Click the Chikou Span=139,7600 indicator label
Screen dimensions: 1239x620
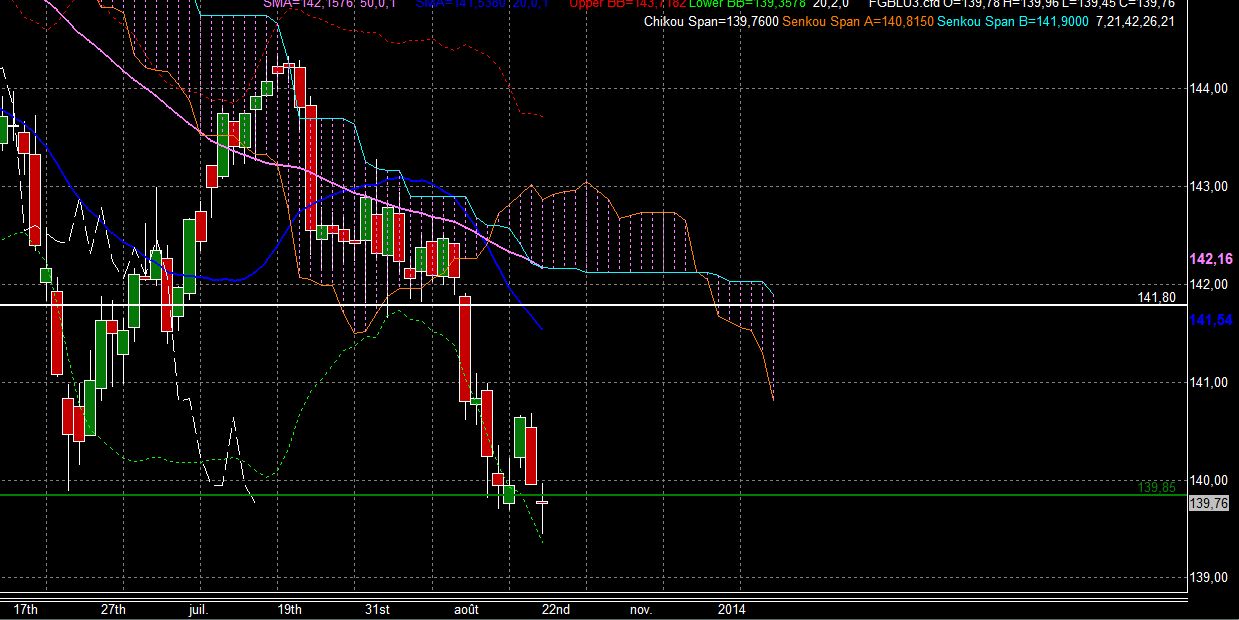[x=711, y=21]
